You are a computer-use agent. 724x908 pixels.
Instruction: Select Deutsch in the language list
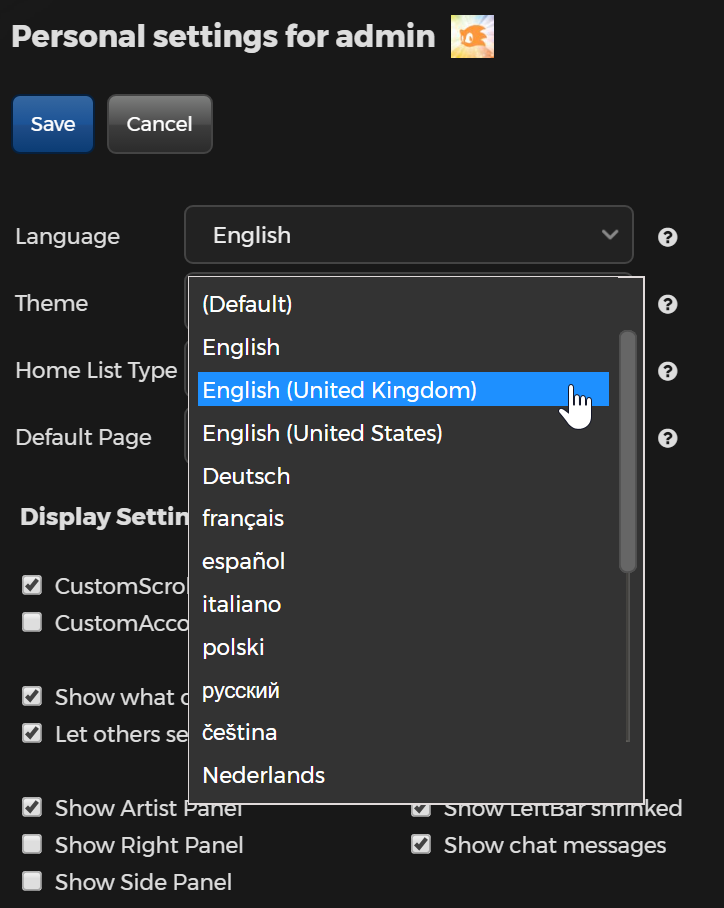[246, 476]
